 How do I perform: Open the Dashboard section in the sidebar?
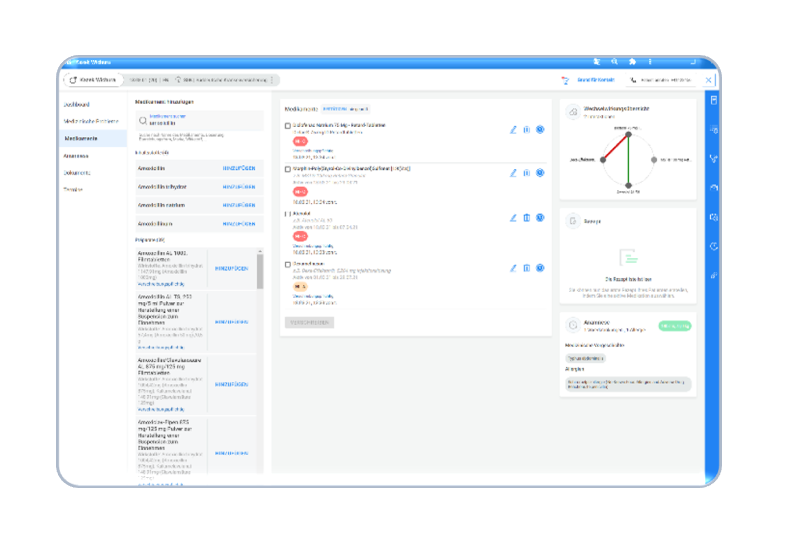pyautogui.click(x=78, y=104)
